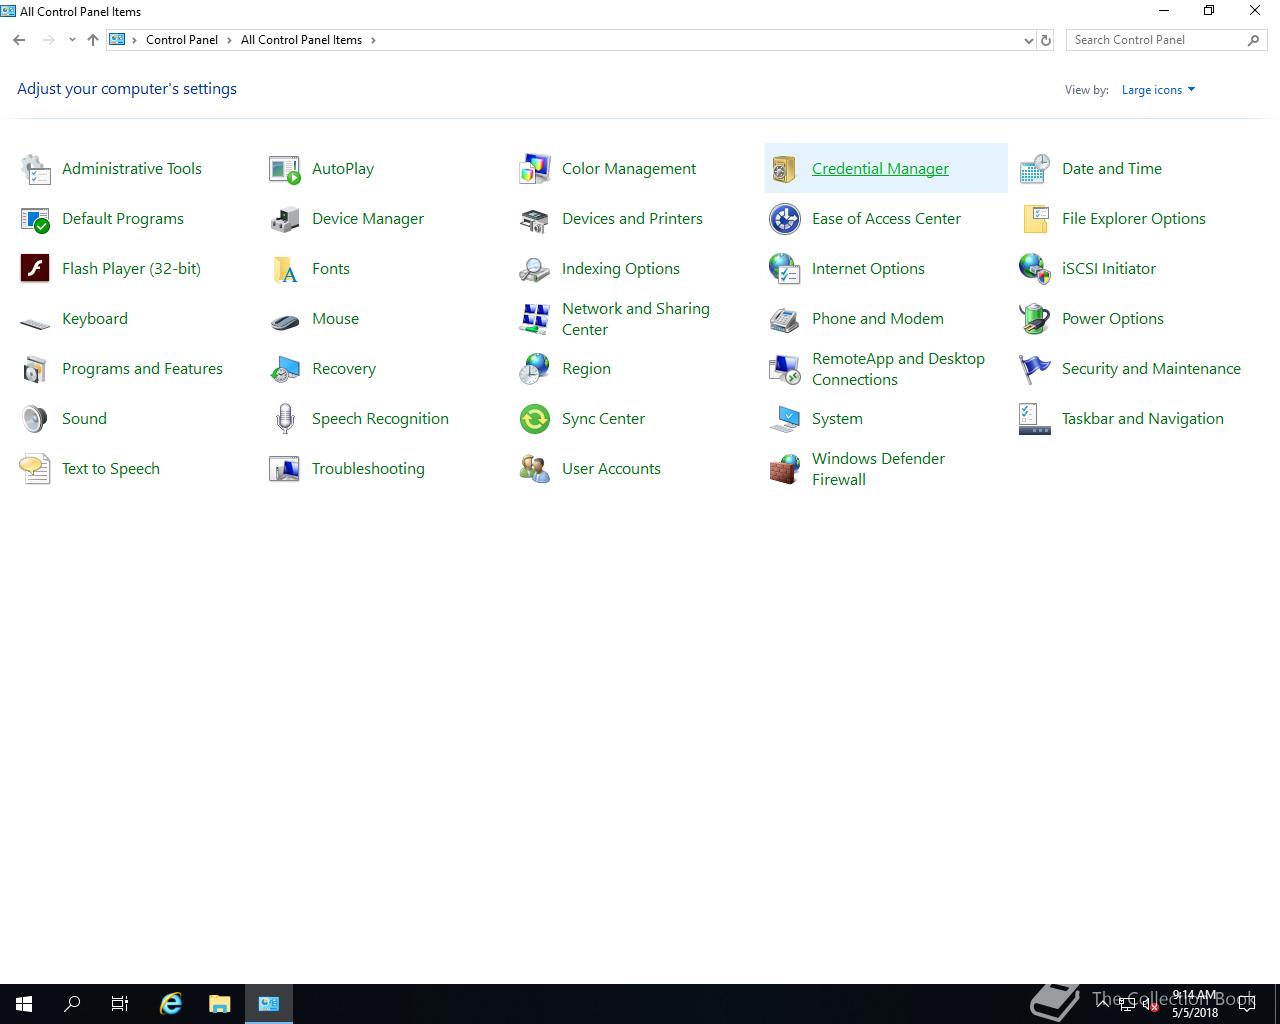Image resolution: width=1280 pixels, height=1024 pixels.
Task: Click the All Control Panel Items breadcrumb
Action: coord(301,40)
